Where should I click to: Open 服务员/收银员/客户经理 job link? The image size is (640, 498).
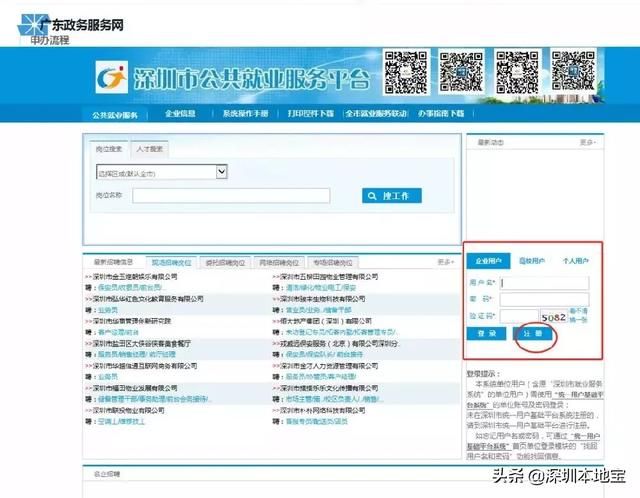(321, 376)
